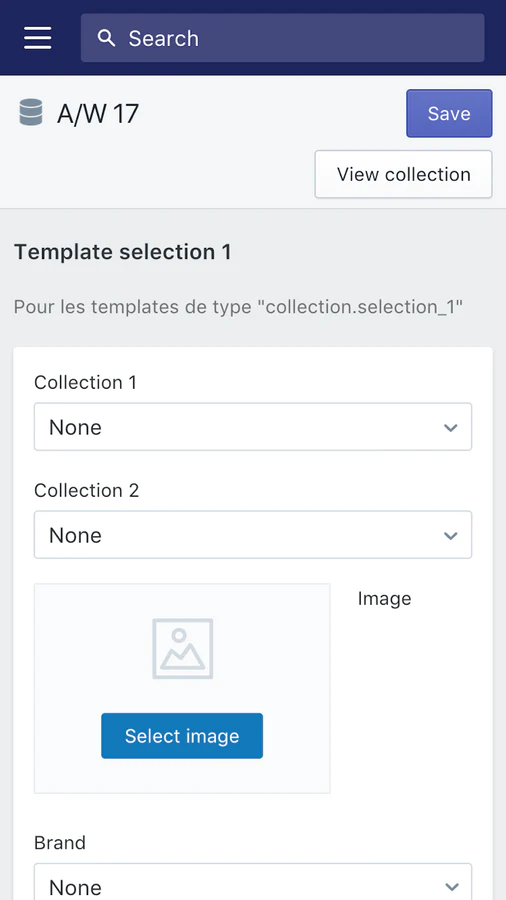This screenshot has height=900, width=506.
Task: Click the Template selection 1 heading
Action: (122, 252)
